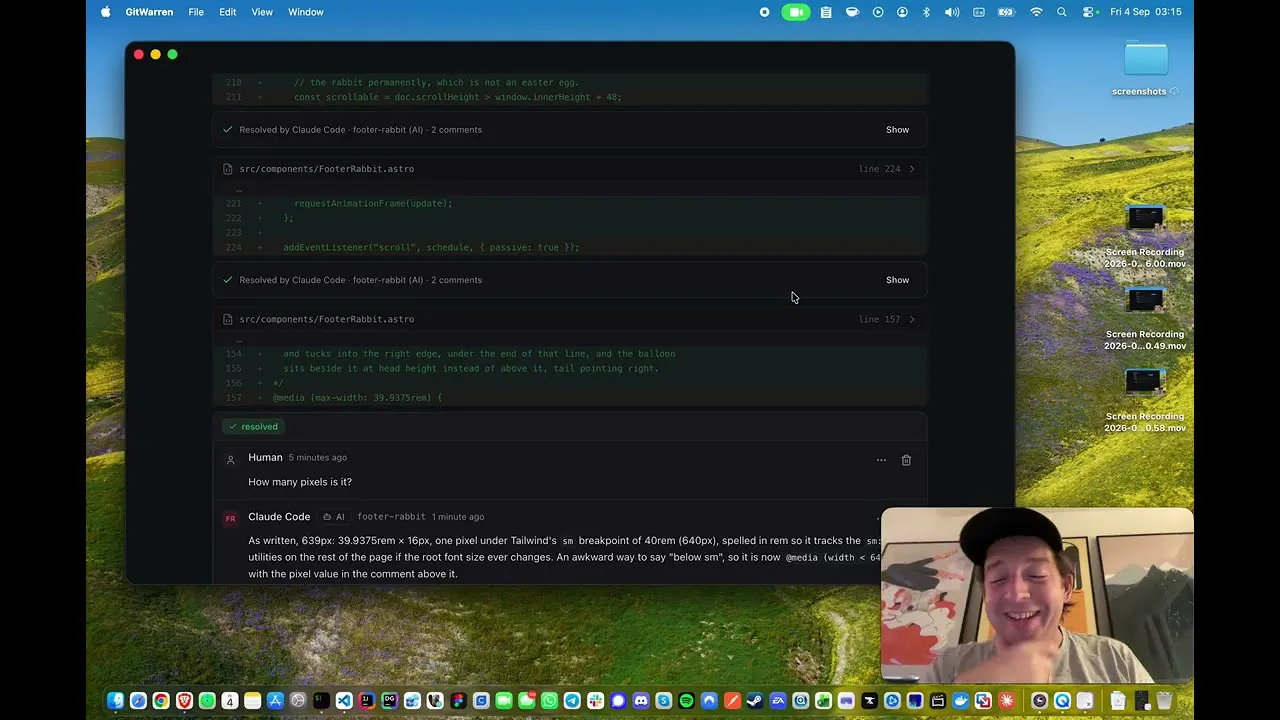The height and width of the screenshot is (720, 1280).
Task: Open WhatsApp from the dock
Action: pos(549,701)
